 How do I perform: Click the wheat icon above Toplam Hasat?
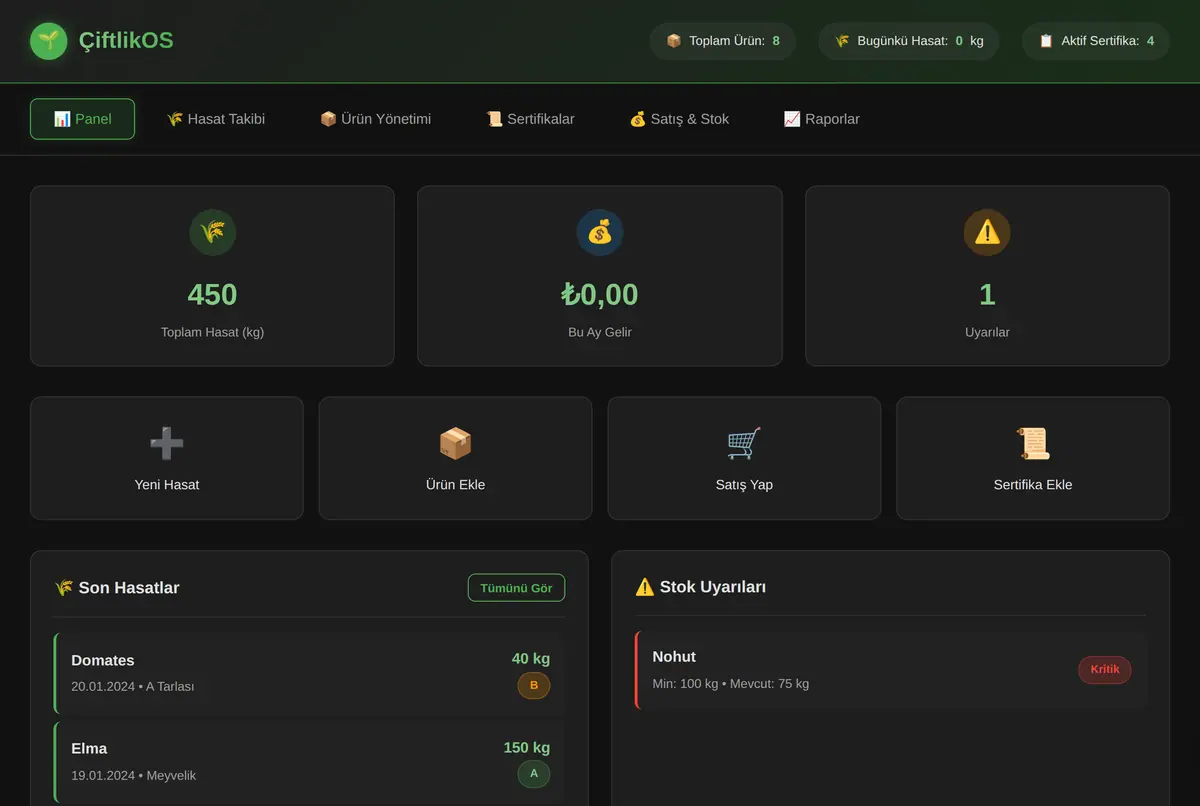[x=212, y=233]
